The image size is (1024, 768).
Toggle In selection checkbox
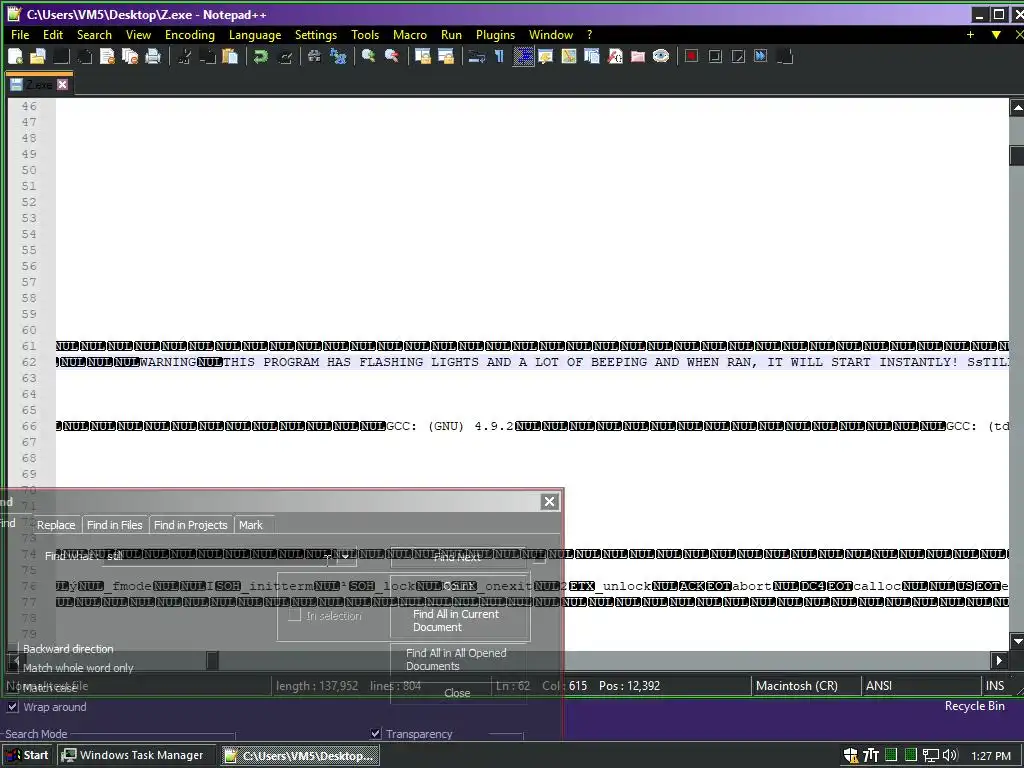click(295, 615)
